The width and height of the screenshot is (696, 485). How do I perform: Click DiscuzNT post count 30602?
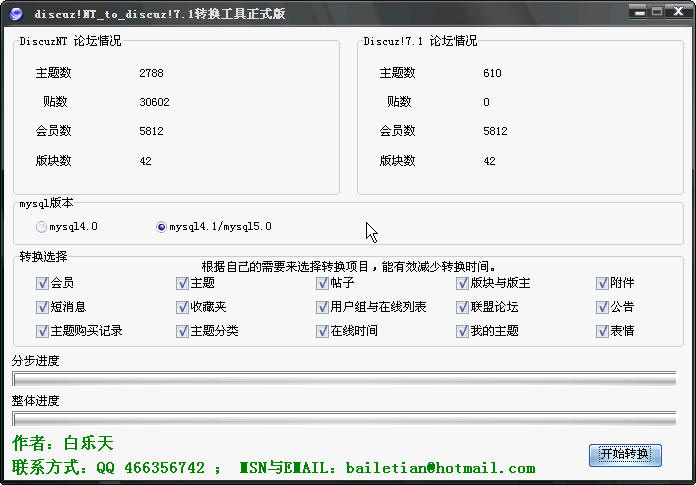pos(154,102)
